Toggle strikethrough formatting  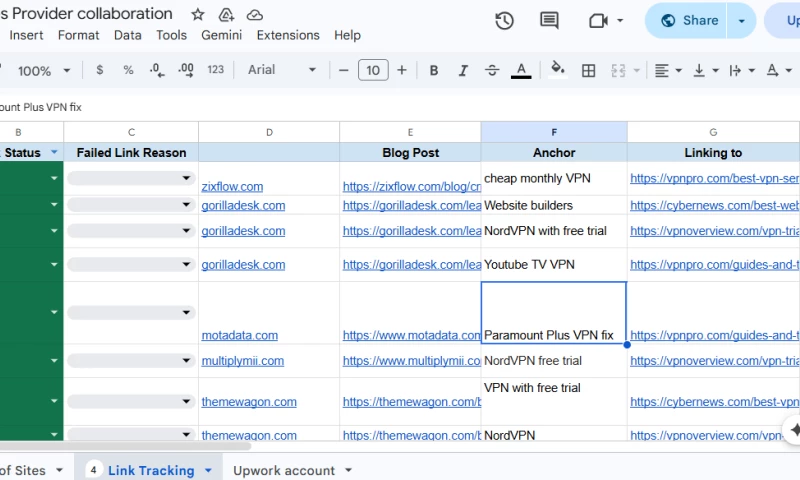[x=492, y=70]
